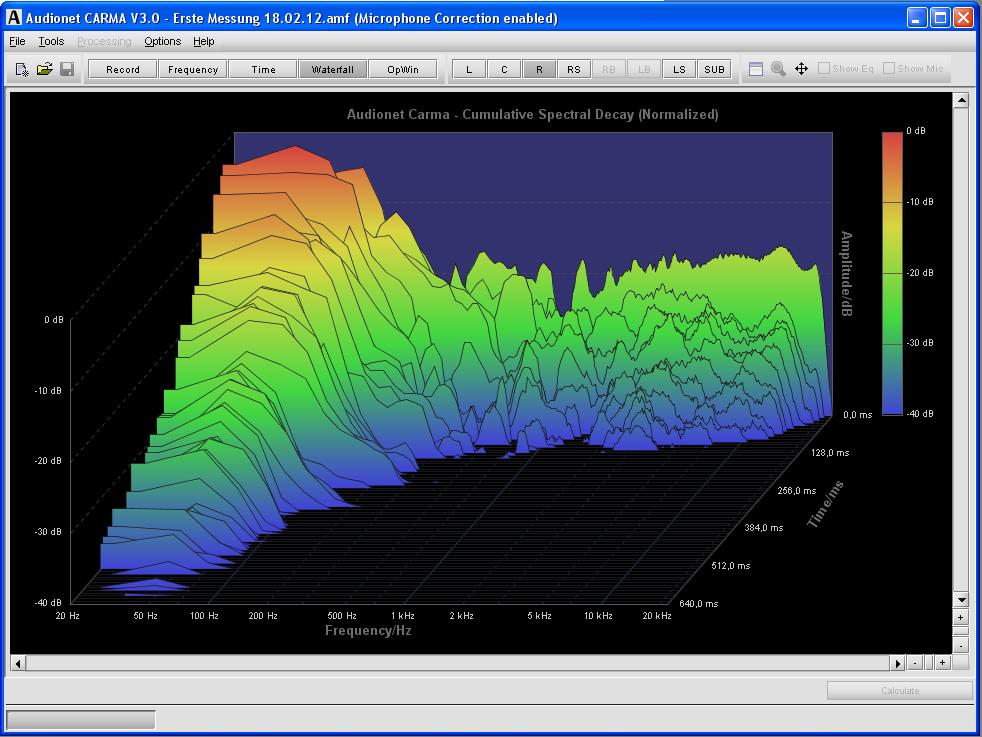
Task: Switch to the Frequency view
Action: (193, 69)
